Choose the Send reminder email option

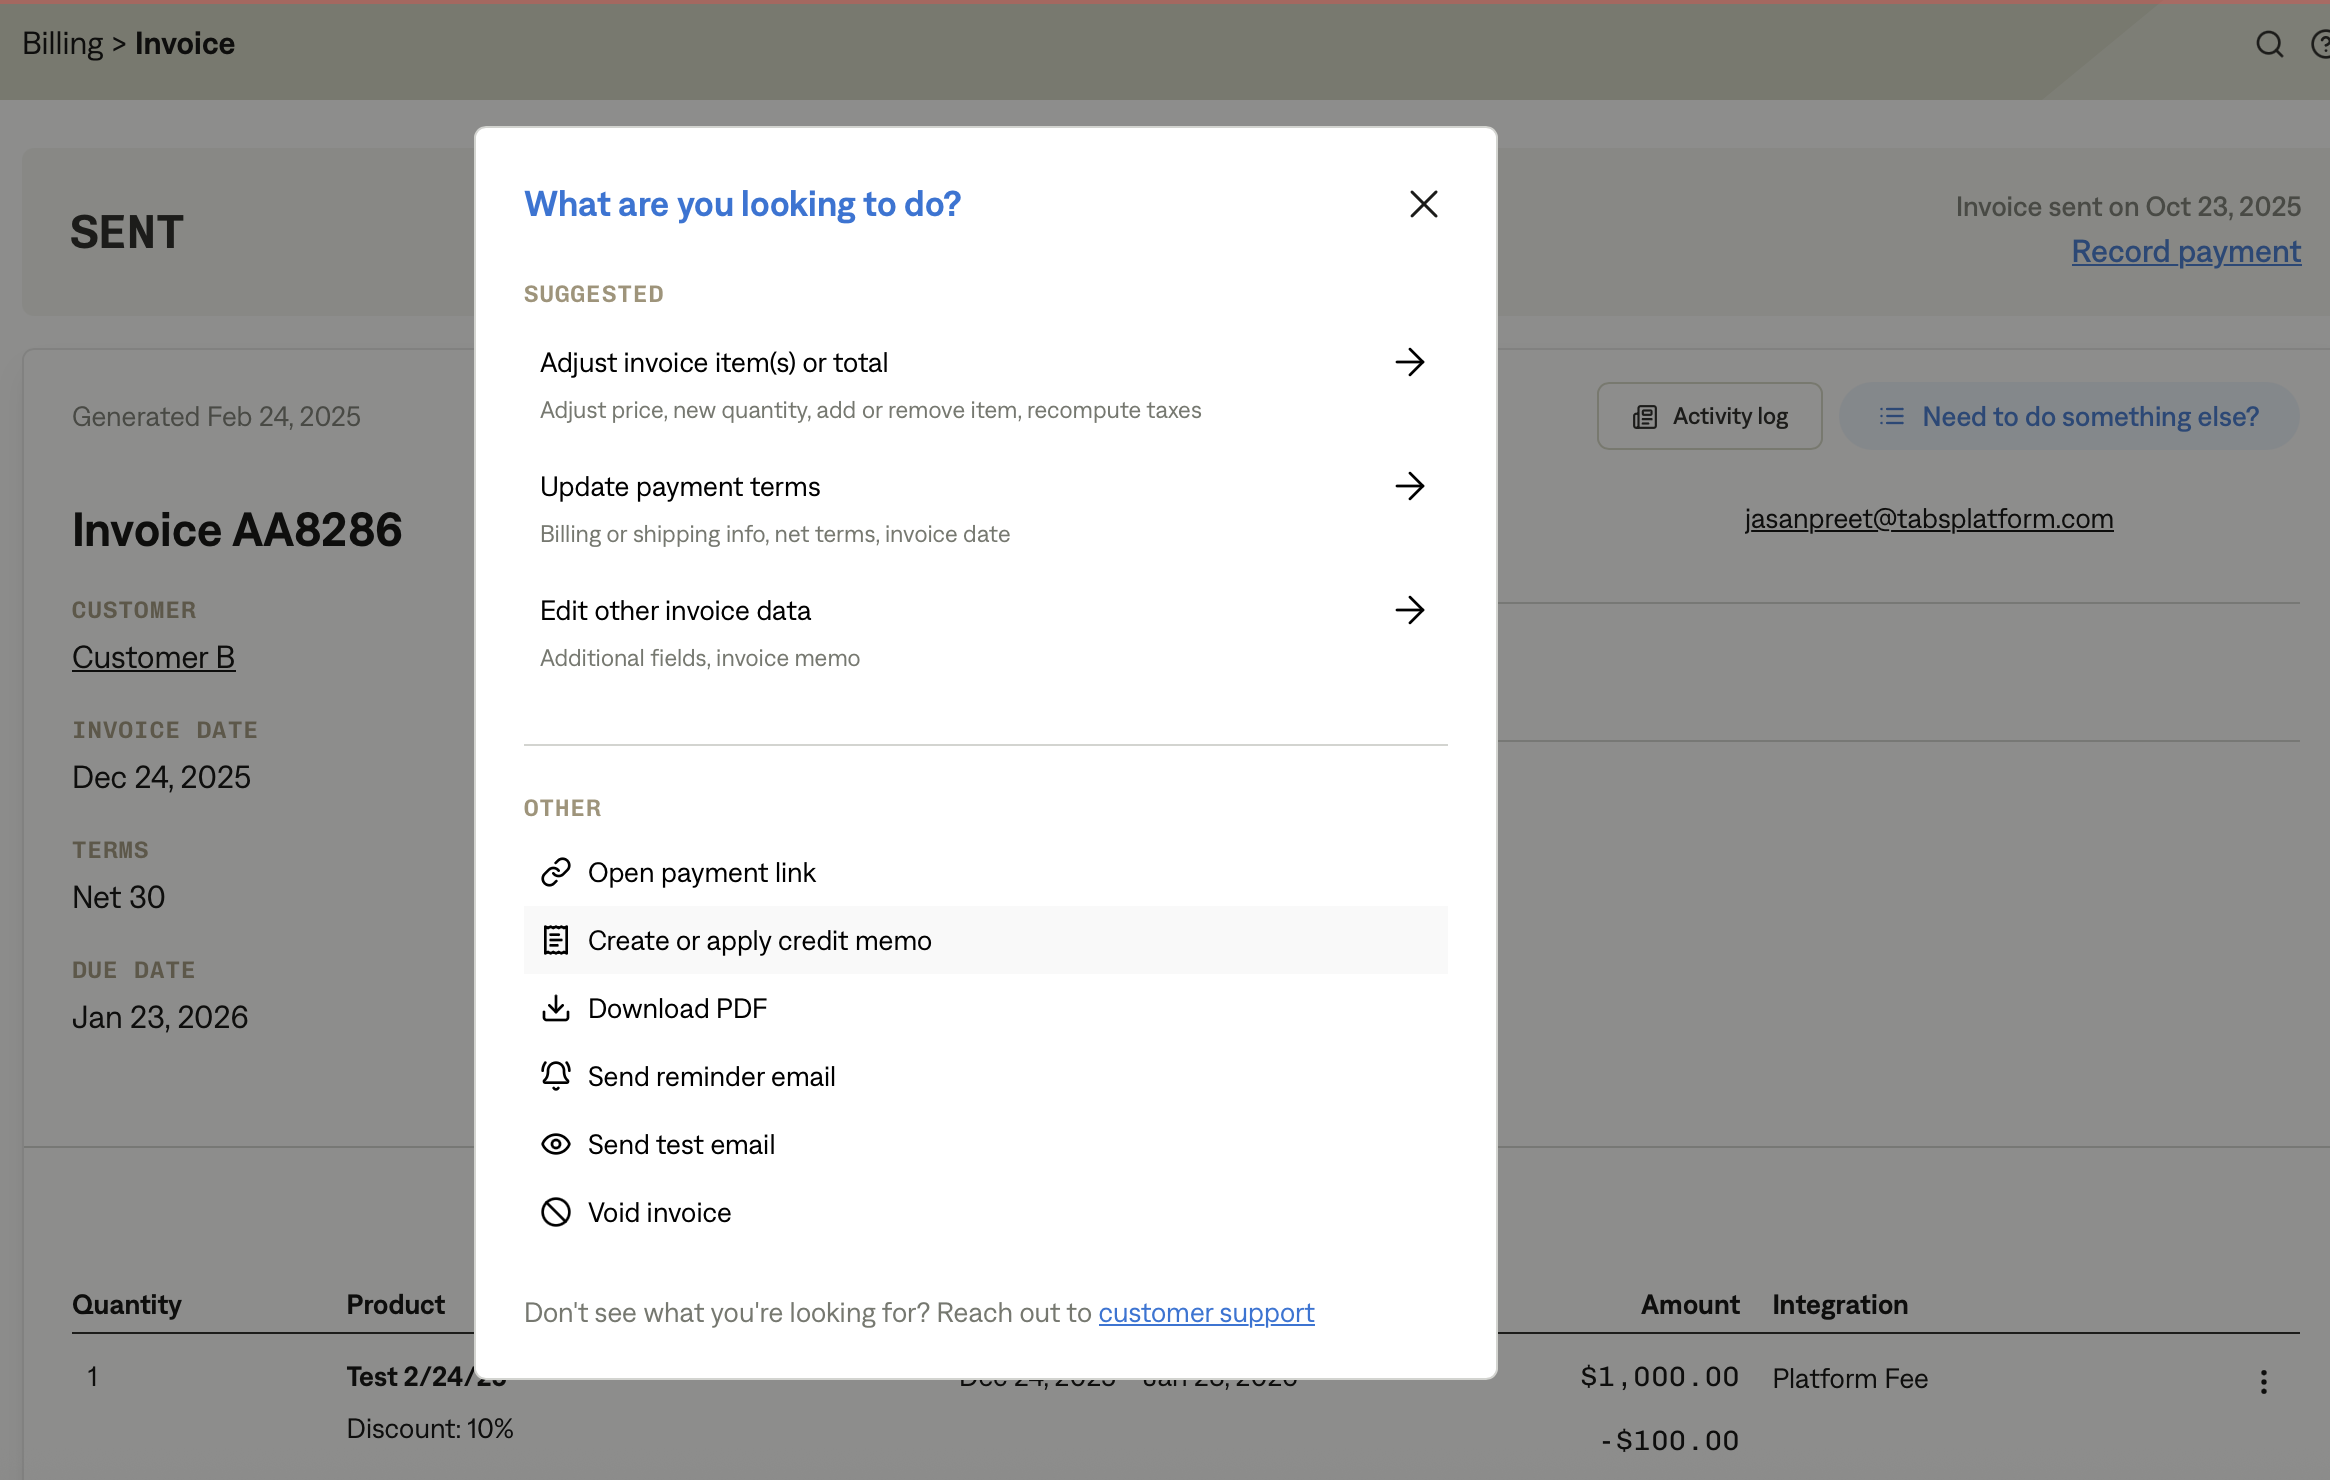(711, 1076)
